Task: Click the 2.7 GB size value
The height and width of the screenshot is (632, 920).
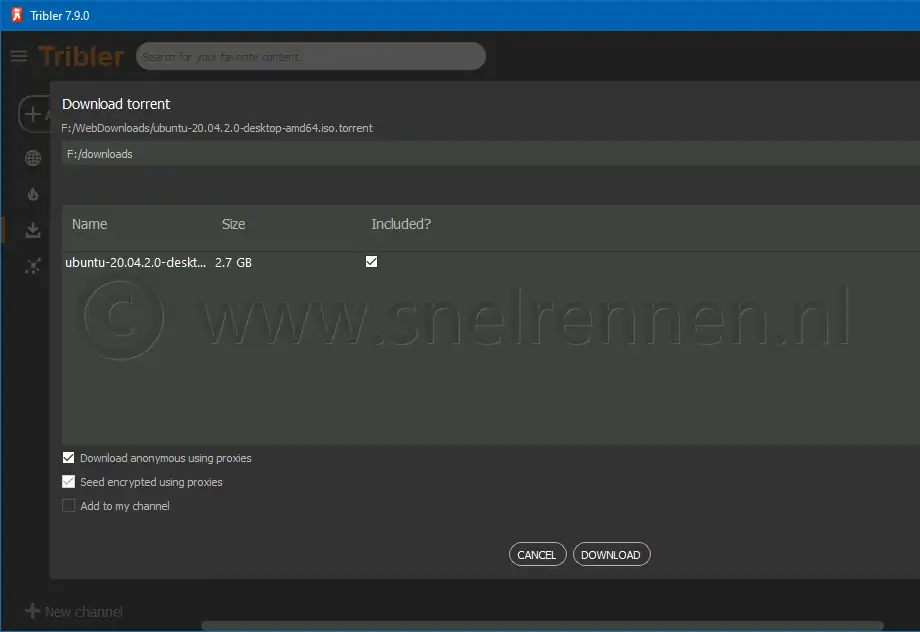Action: pyautogui.click(x=233, y=262)
